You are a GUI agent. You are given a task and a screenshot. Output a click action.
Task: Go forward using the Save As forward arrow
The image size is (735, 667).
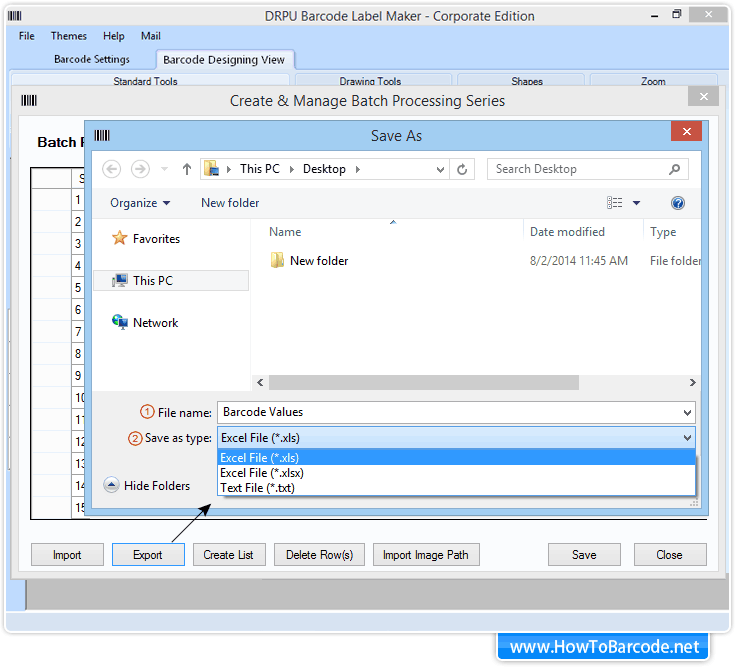pos(140,169)
